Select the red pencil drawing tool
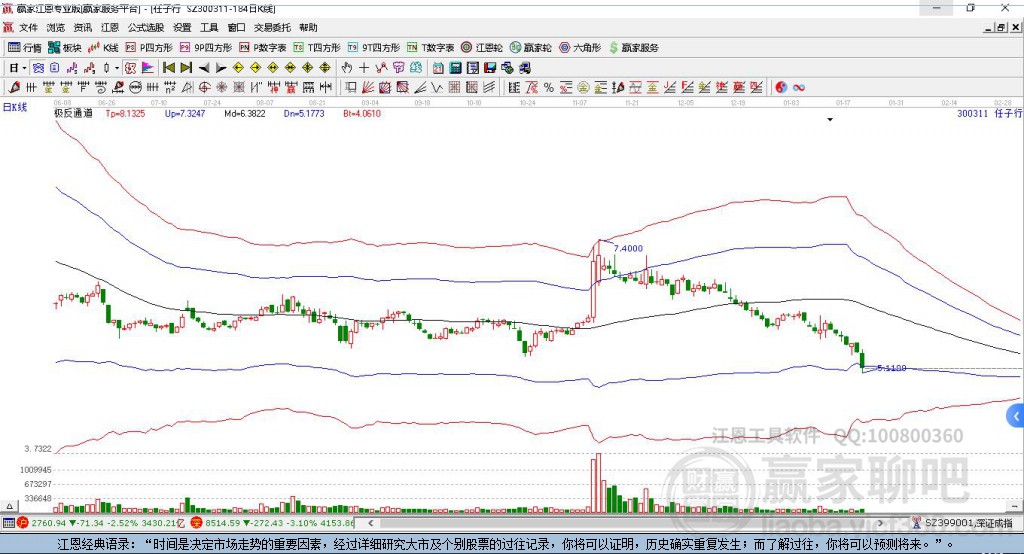This screenshot has height=554, width=1024. coord(14,88)
